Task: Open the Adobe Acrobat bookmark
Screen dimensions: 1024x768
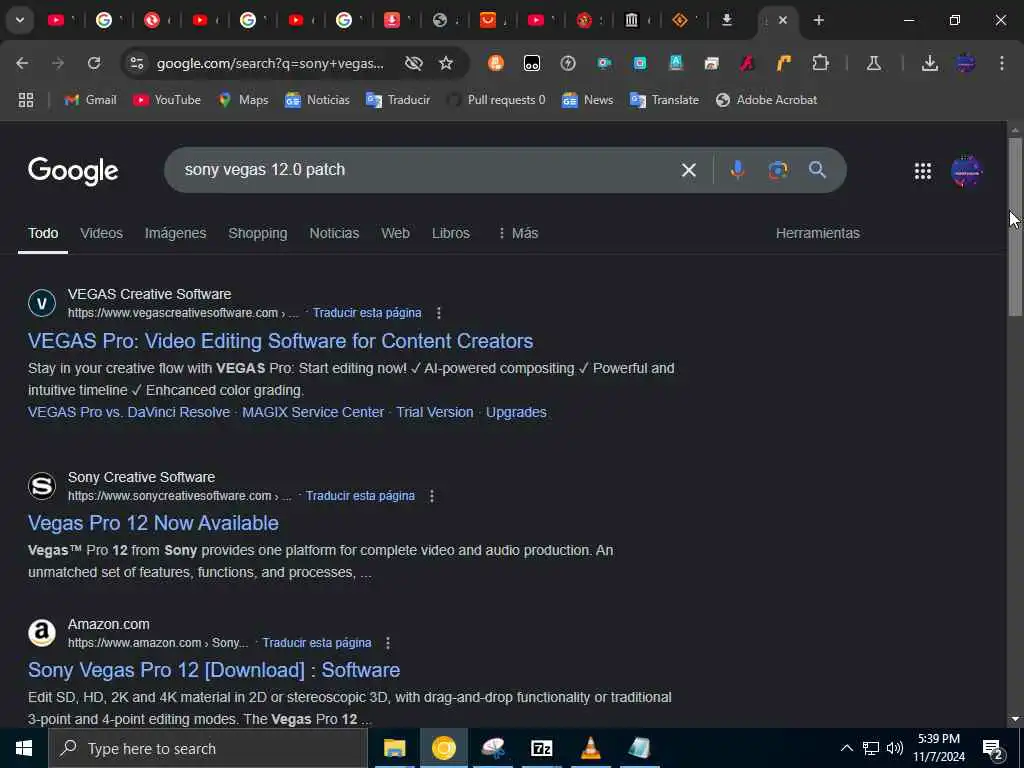Action: [x=766, y=100]
